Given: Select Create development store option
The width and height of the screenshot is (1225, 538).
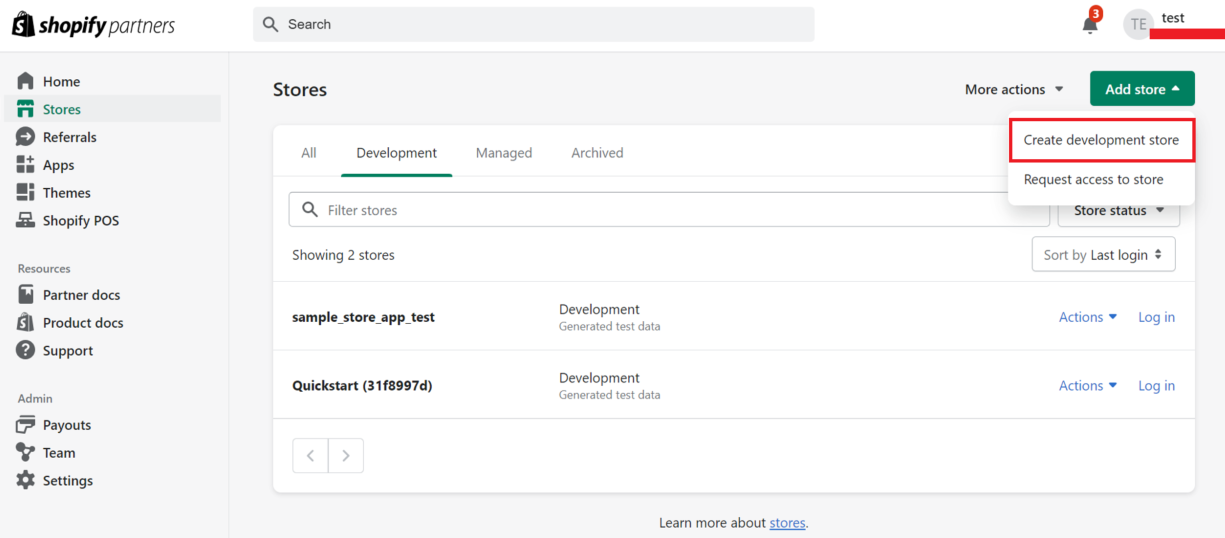Looking at the screenshot, I should click(x=1101, y=140).
